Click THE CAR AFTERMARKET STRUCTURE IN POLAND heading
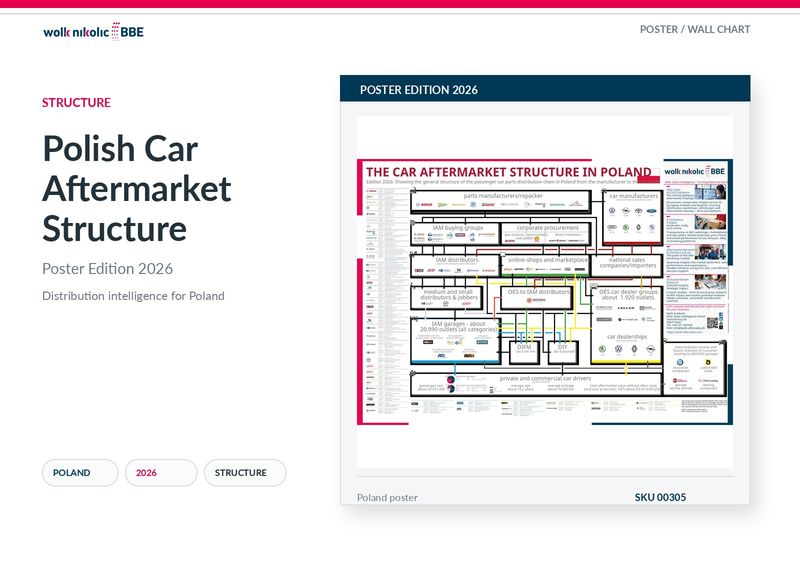800x565 pixels. point(509,172)
